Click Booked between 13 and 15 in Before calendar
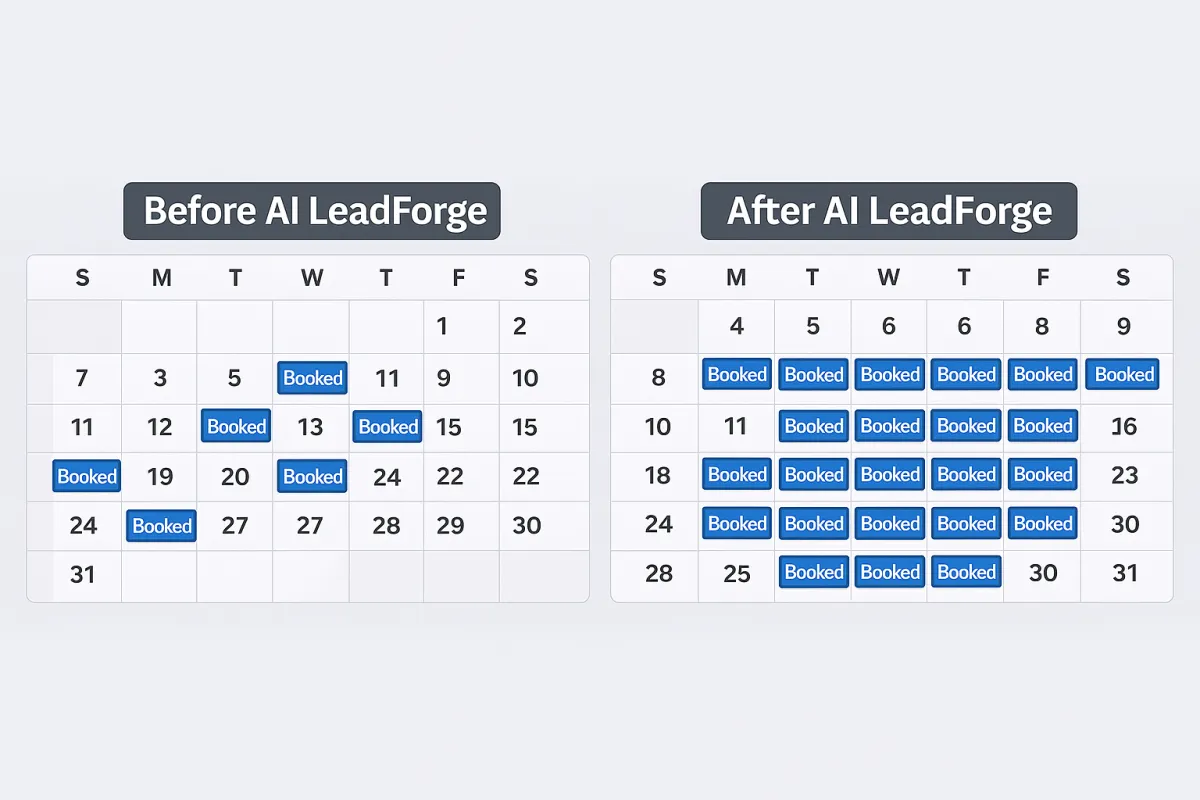The height and width of the screenshot is (800, 1200). 388,427
